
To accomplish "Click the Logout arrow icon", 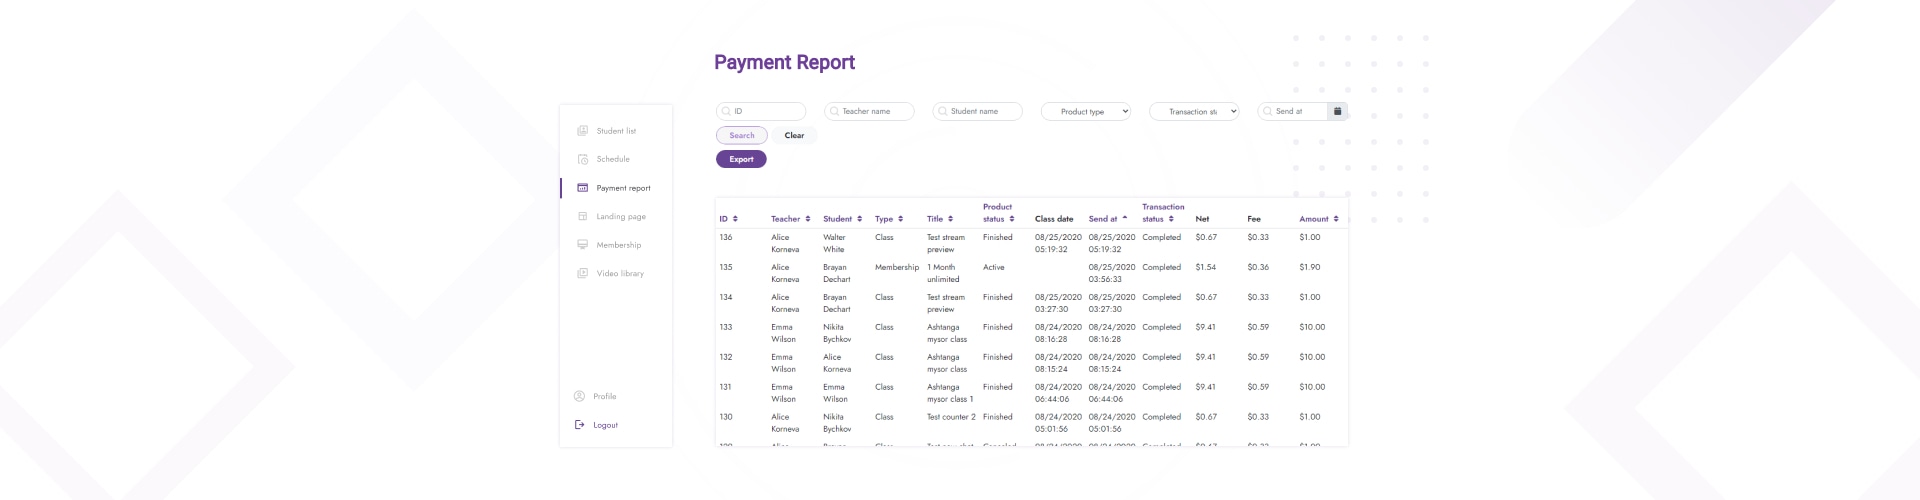I will pos(579,425).
